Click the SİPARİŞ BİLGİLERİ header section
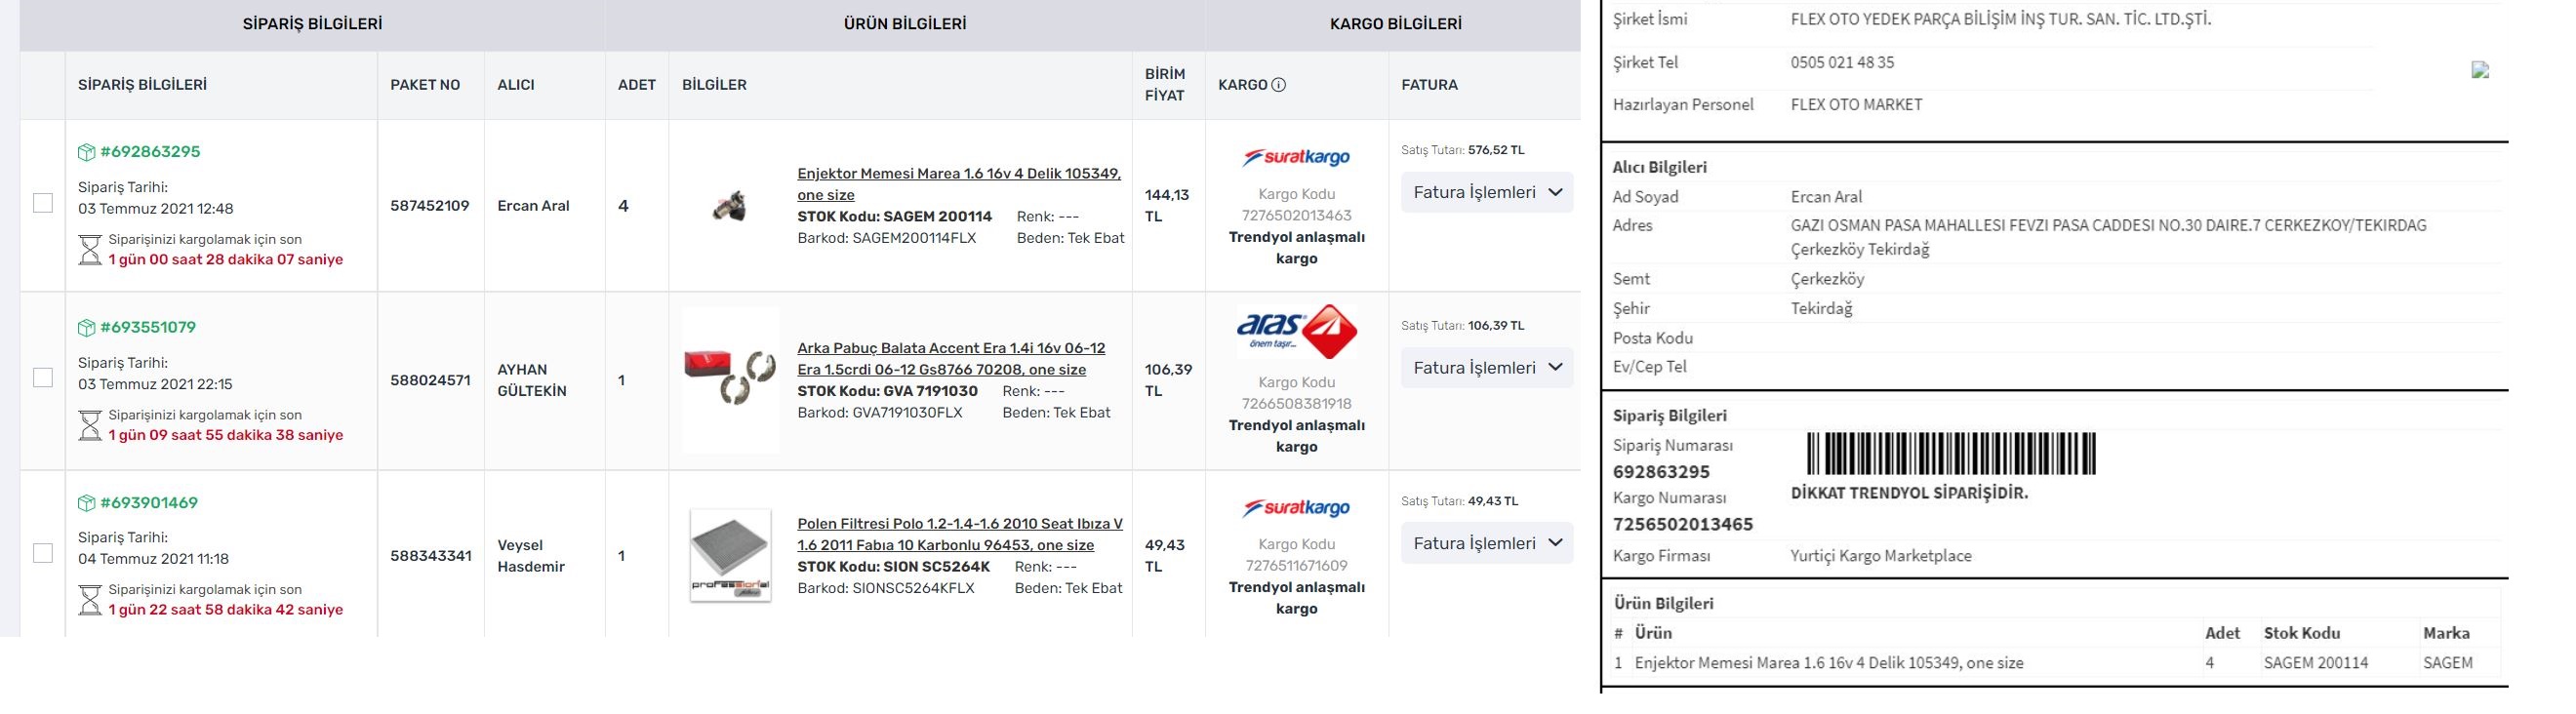 (312, 24)
